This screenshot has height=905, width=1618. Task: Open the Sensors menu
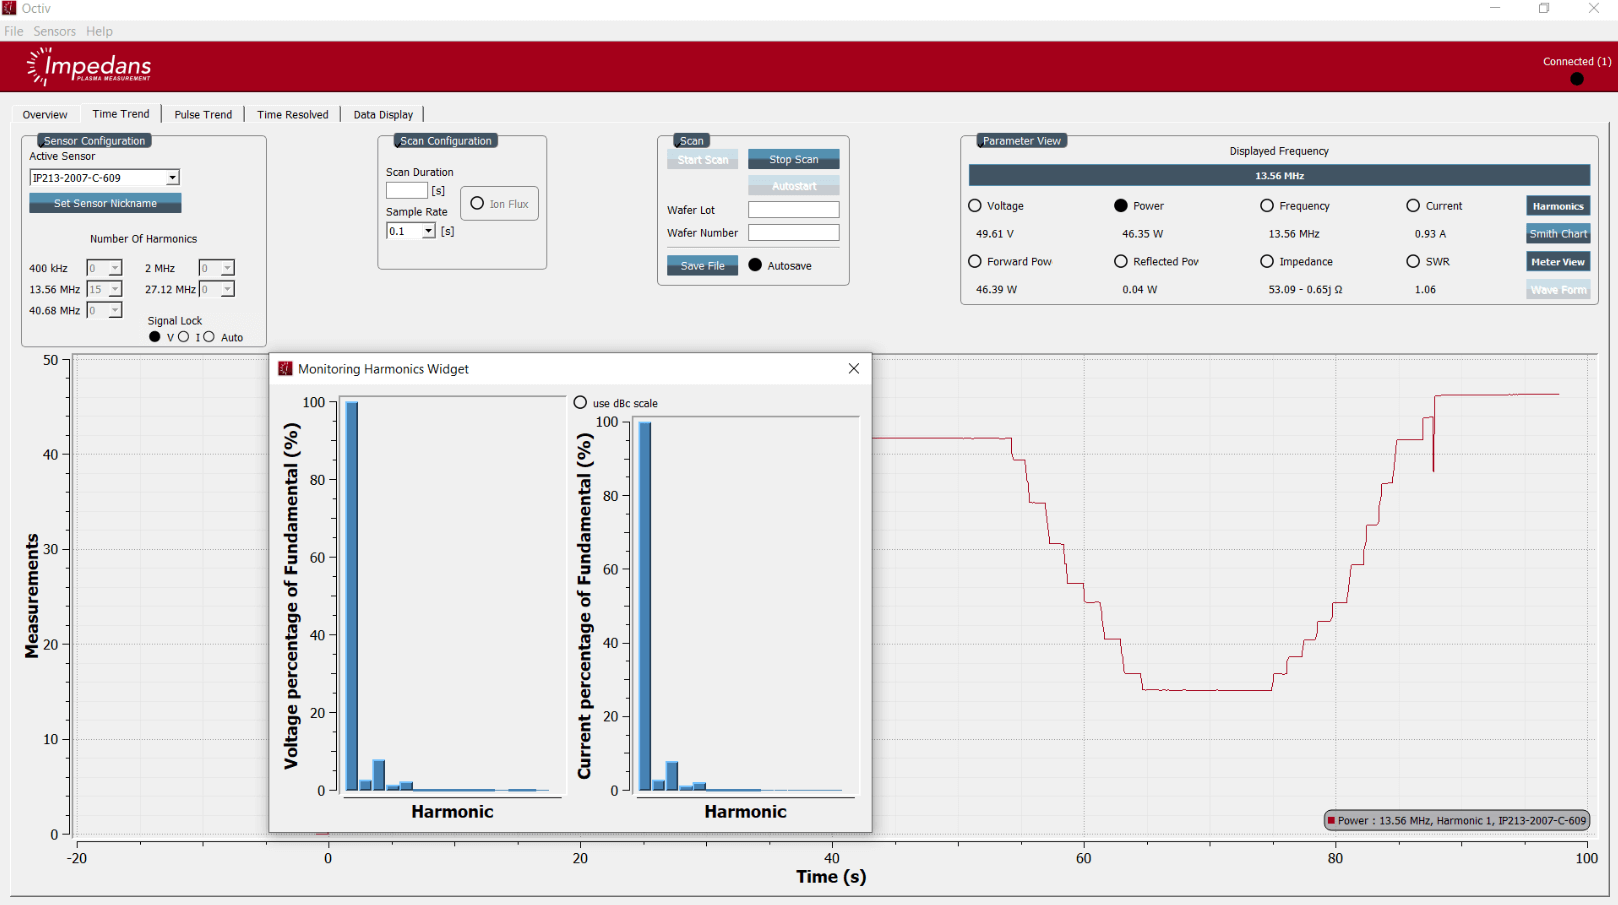(54, 31)
